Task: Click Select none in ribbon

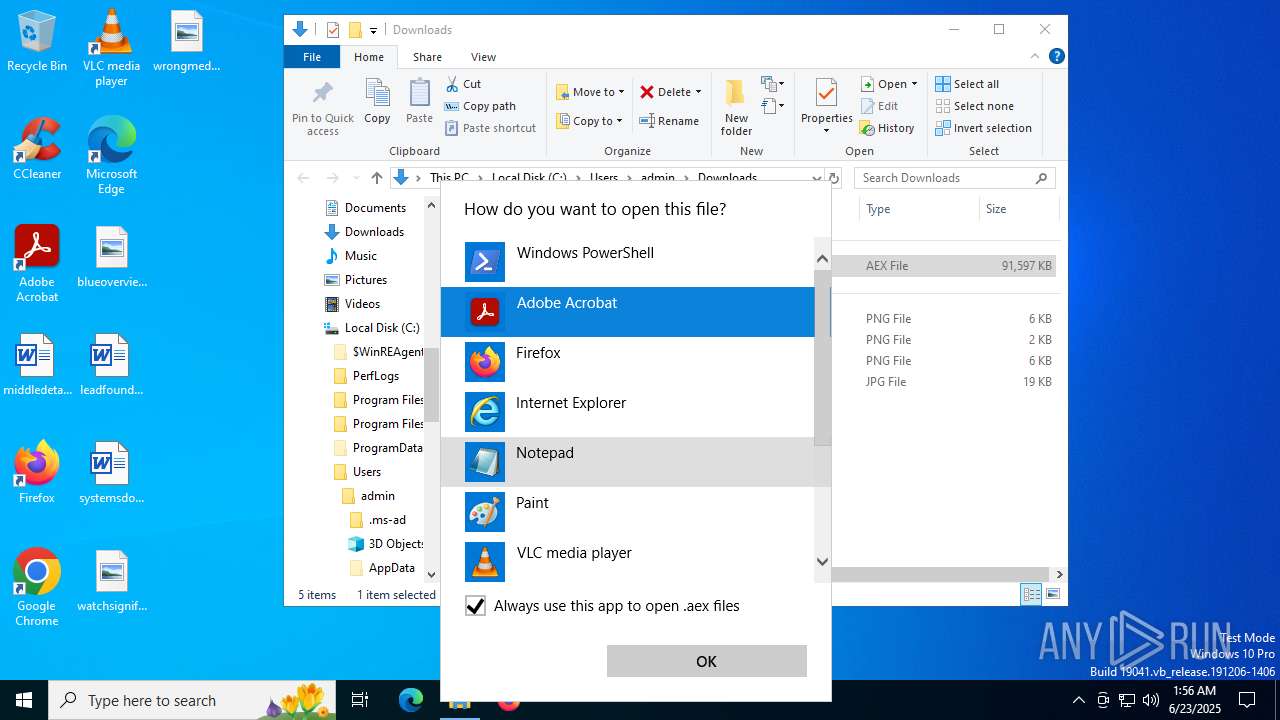Action: 974,106
